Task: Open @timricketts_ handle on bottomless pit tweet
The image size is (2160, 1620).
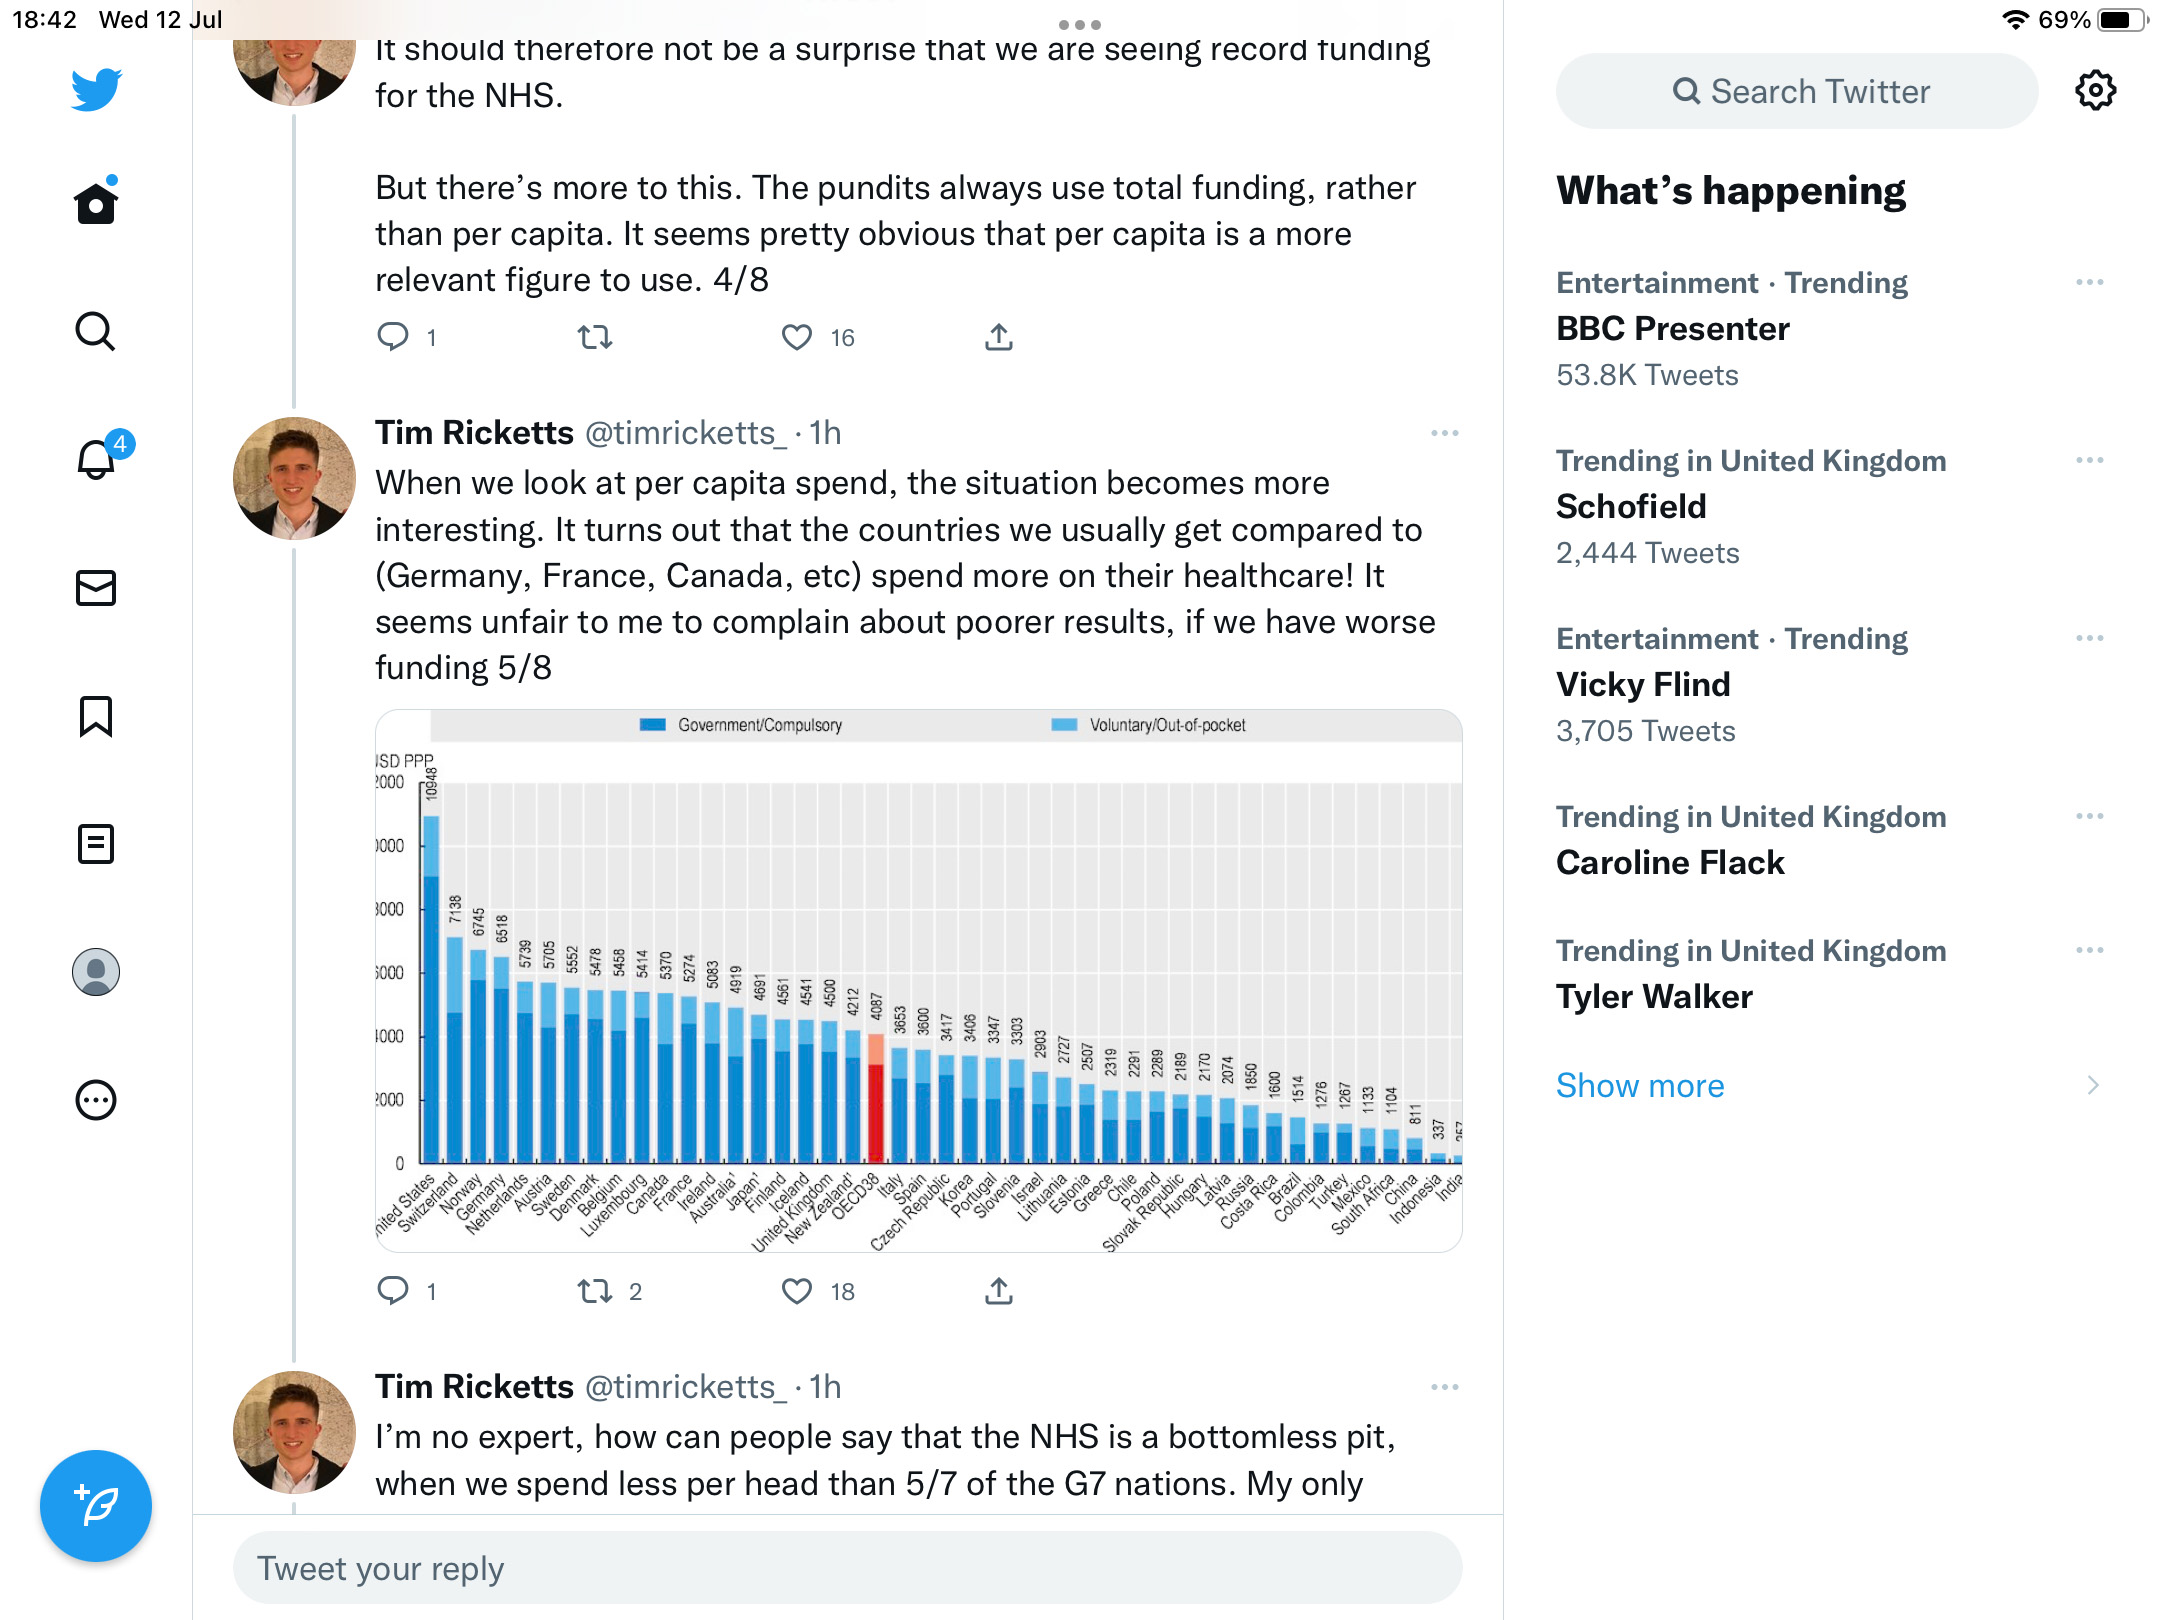Action: pyautogui.click(x=686, y=1387)
